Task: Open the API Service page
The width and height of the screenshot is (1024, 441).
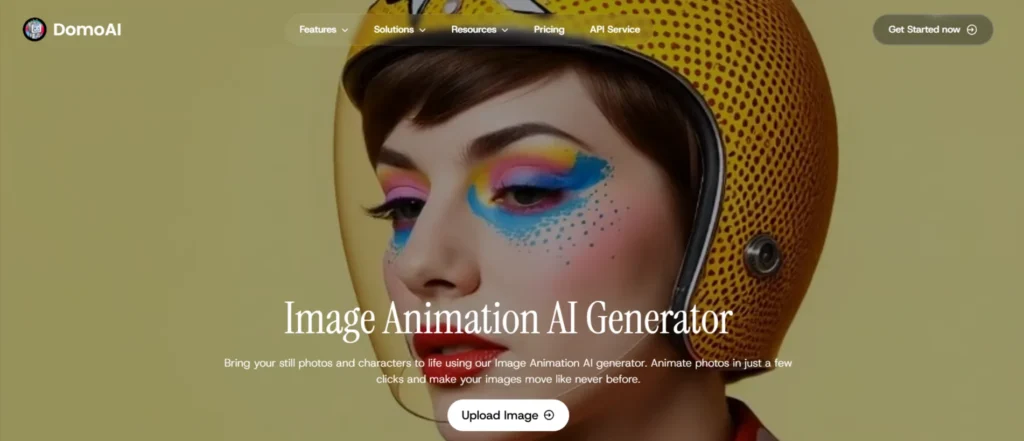Action: tap(615, 29)
